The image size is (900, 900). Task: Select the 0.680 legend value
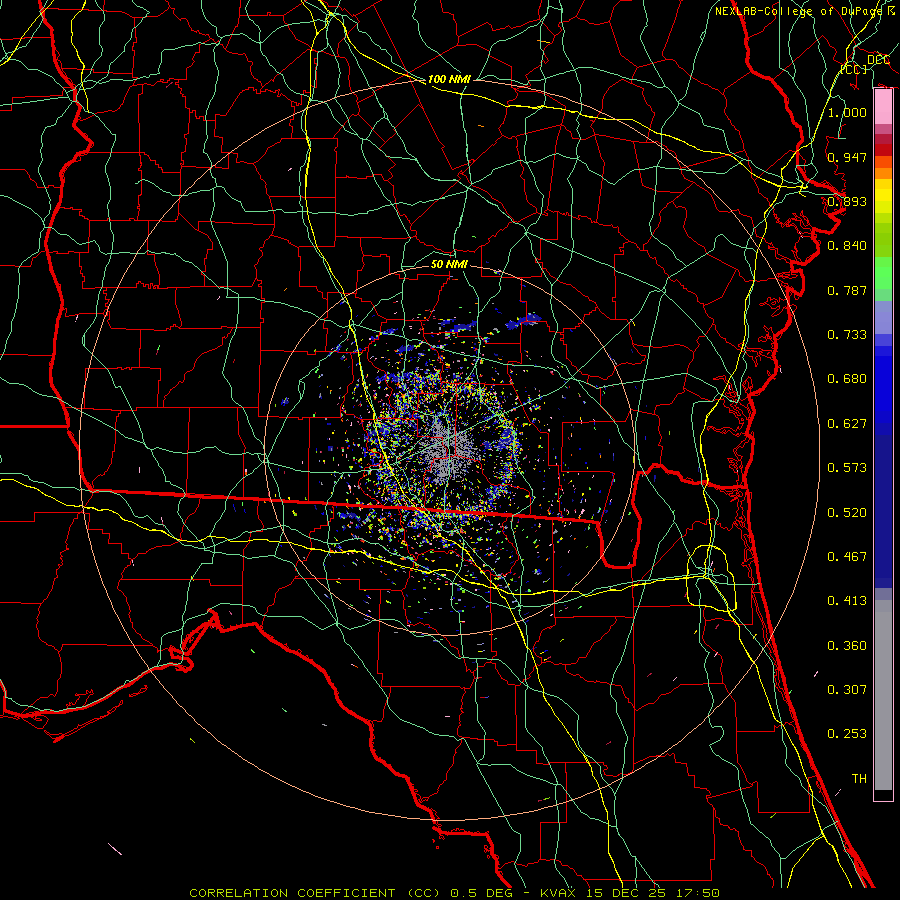pos(847,379)
